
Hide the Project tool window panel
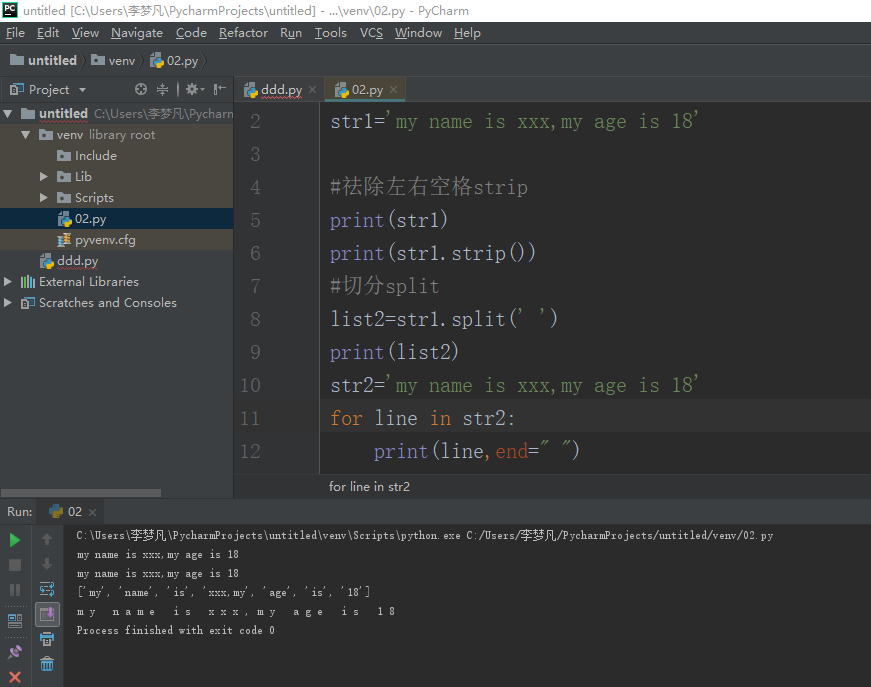tap(220, 89)
